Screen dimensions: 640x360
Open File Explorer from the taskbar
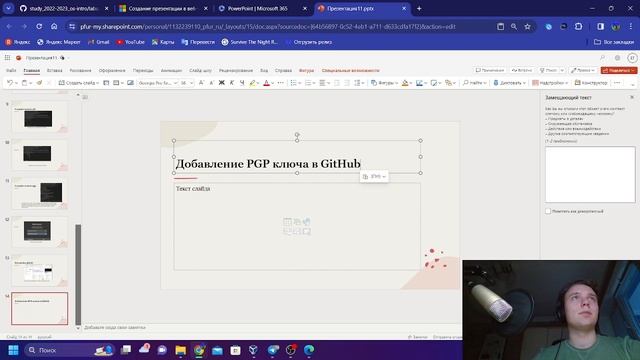[x=180, y=350]
